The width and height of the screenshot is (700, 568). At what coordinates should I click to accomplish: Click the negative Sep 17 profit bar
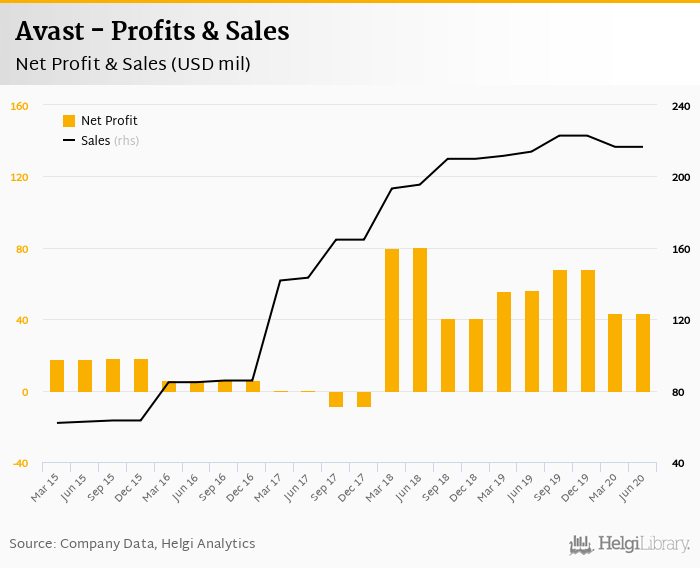point(336,399)
